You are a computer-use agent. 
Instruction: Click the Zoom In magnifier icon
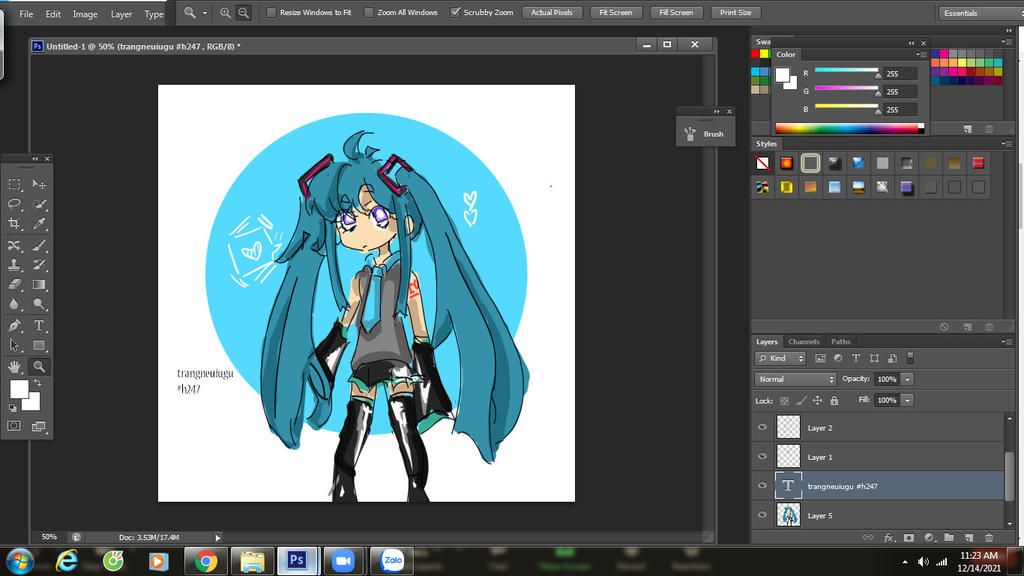coord(225,12)
